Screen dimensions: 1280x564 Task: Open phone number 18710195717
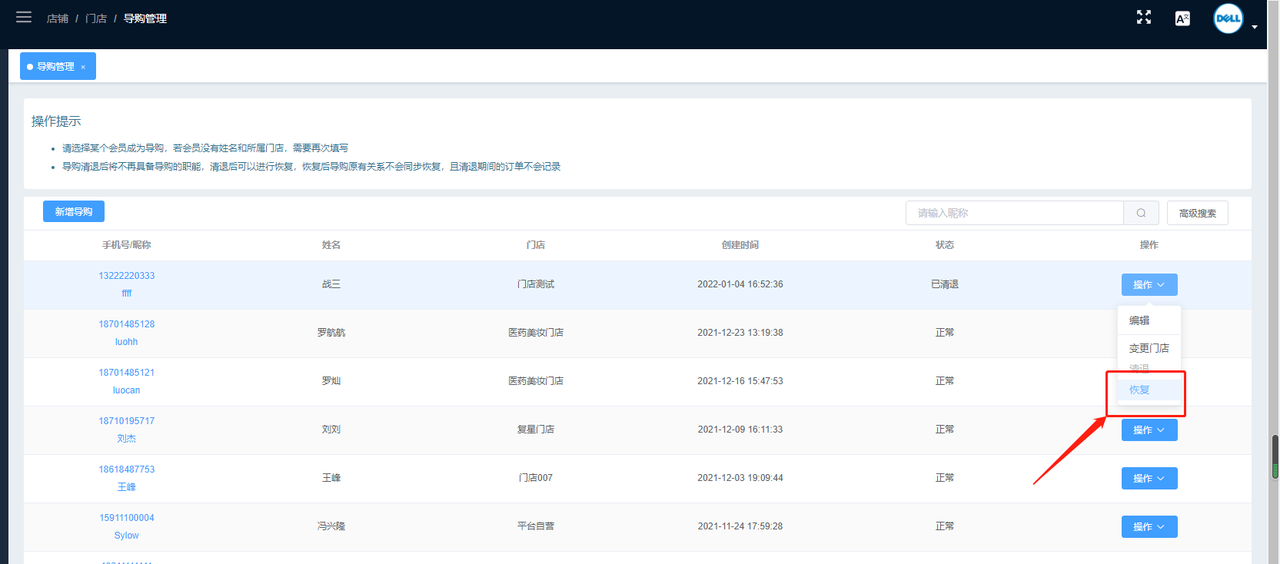[x=126, y=421]
